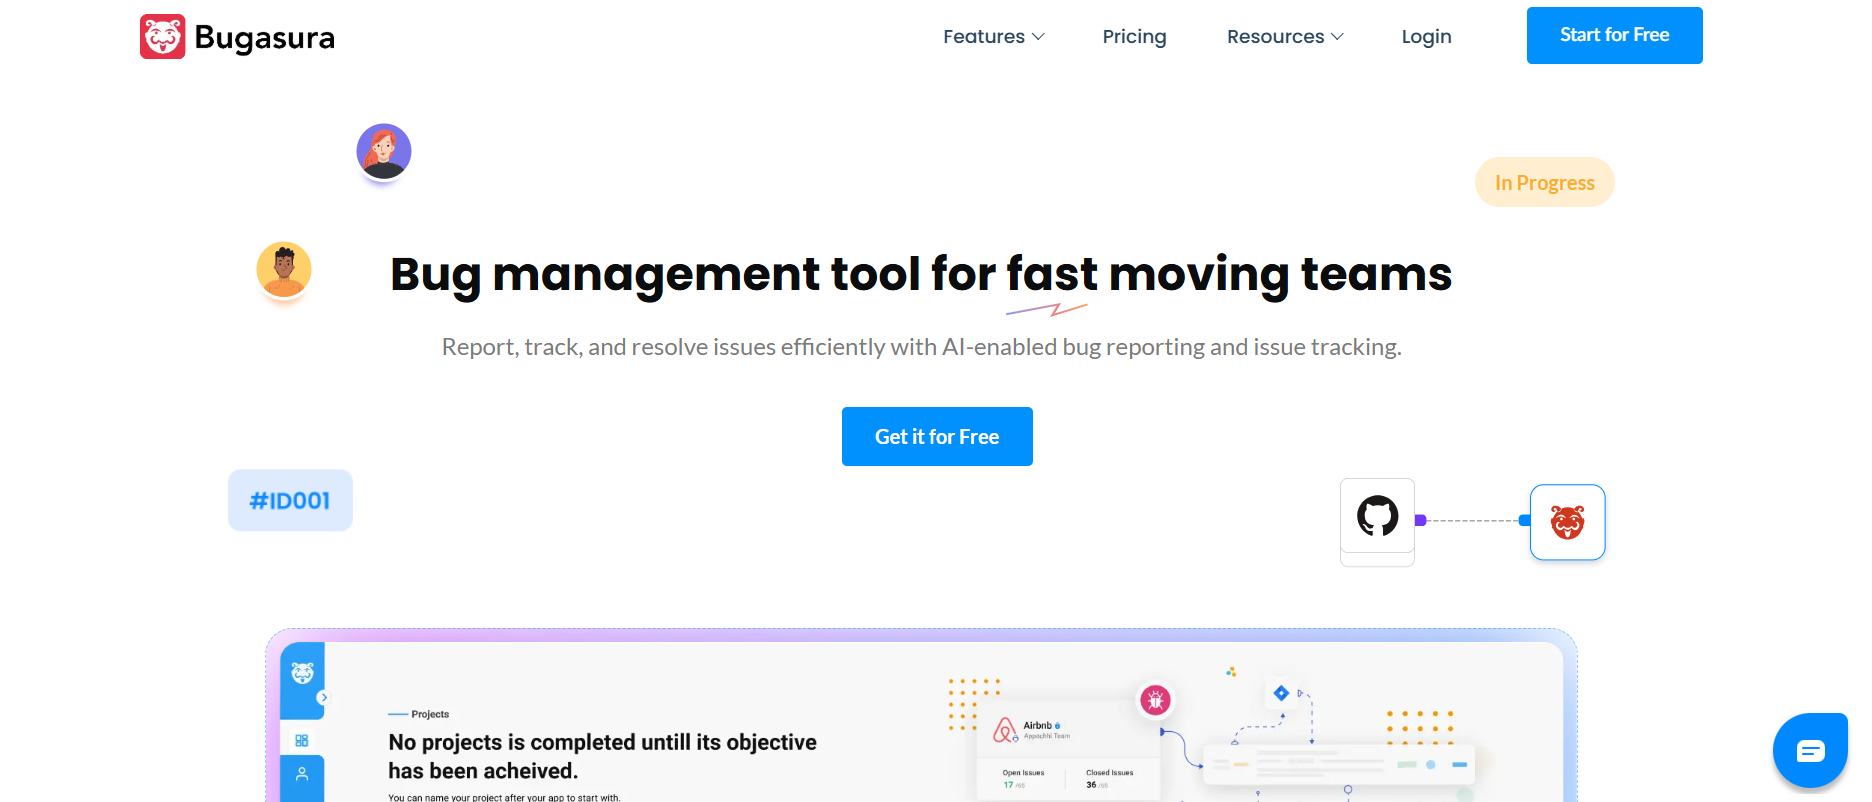Click the red-haired woman avatar
The width and height of the screenshot is (1872, 802).
[x=384, y=151]
